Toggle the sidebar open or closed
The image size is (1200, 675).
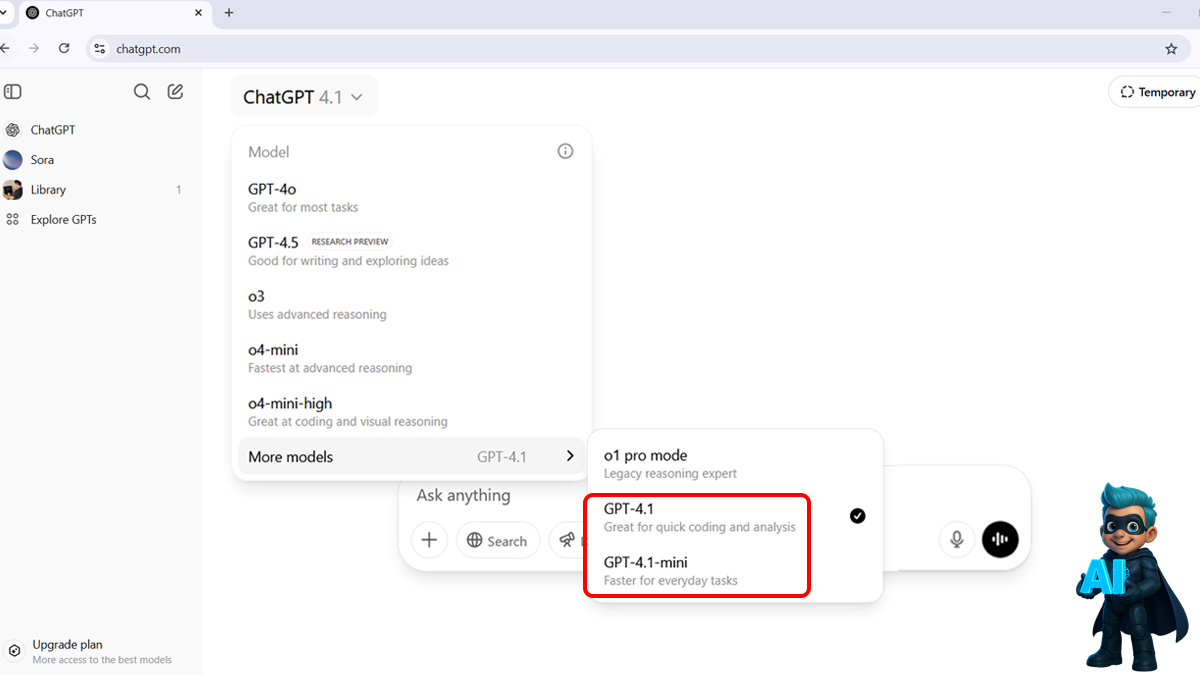[13, 92]
